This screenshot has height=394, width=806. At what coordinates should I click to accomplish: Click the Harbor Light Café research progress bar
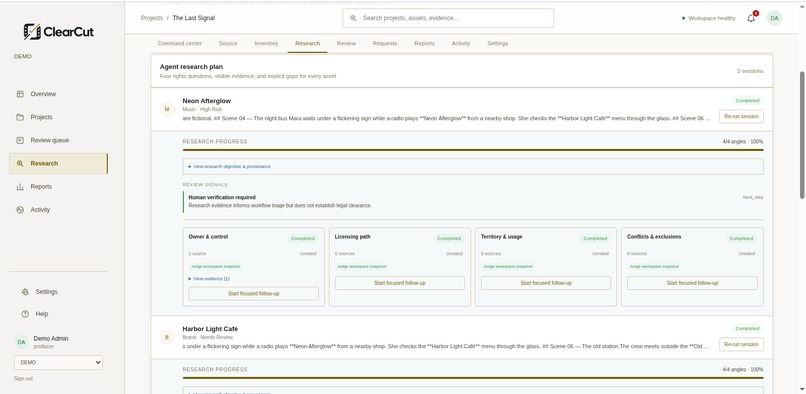tap(473, 378)
